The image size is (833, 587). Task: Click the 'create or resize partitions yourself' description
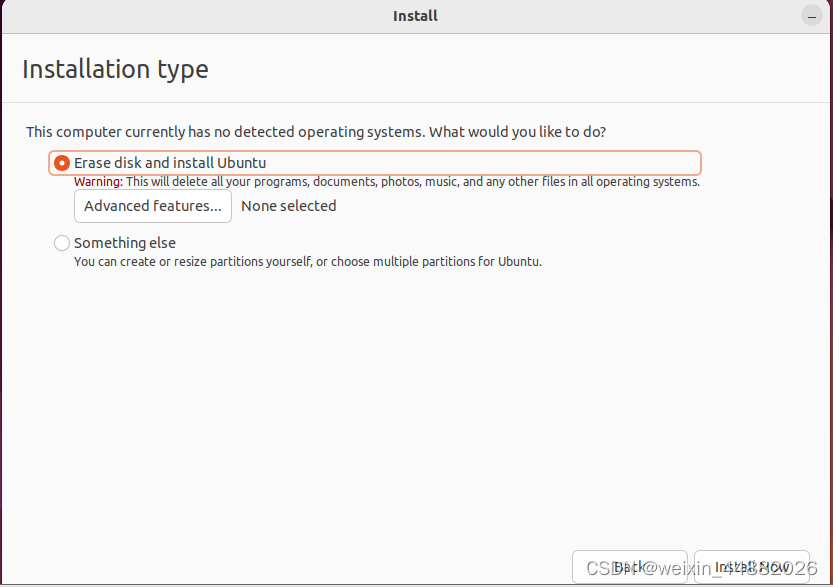[x=308, y=262]
